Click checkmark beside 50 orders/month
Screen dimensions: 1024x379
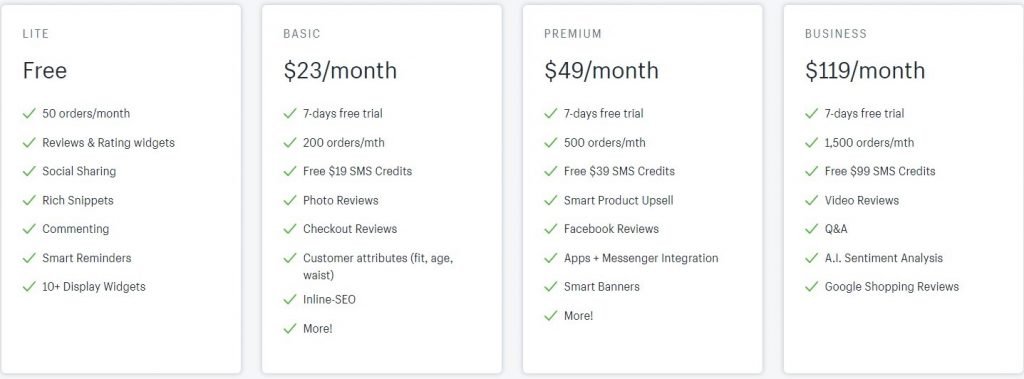pyautogui.click(x=29, y=114)
